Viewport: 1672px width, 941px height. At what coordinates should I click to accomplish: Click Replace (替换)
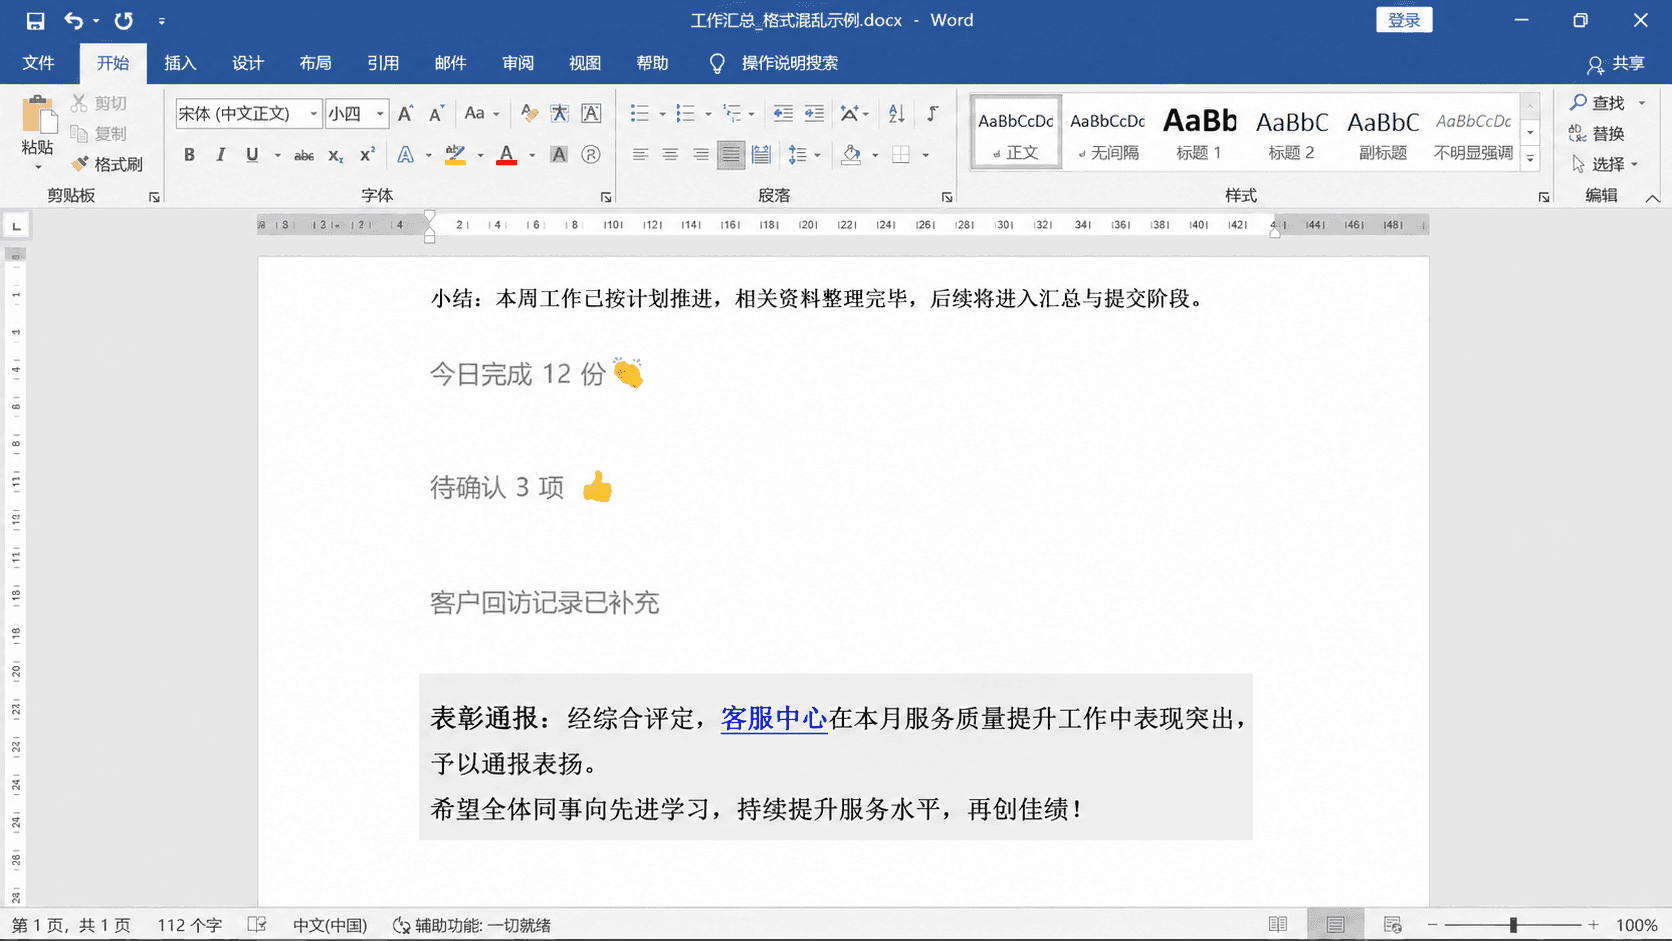[x=1597, y=133]
